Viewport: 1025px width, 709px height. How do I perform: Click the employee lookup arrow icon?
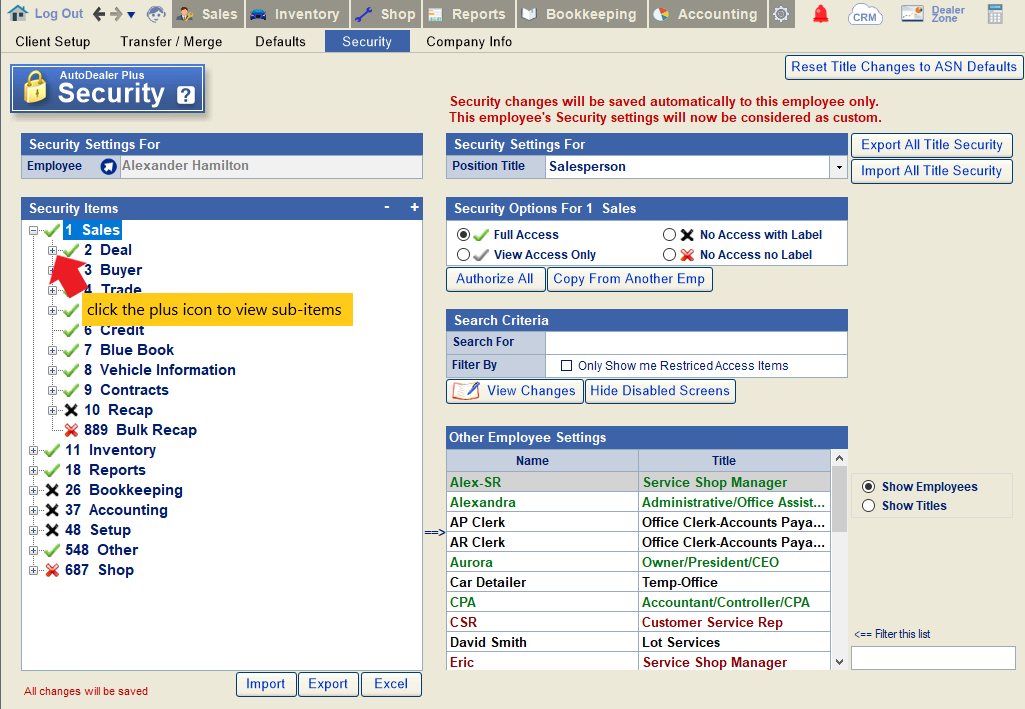[109, 167]
